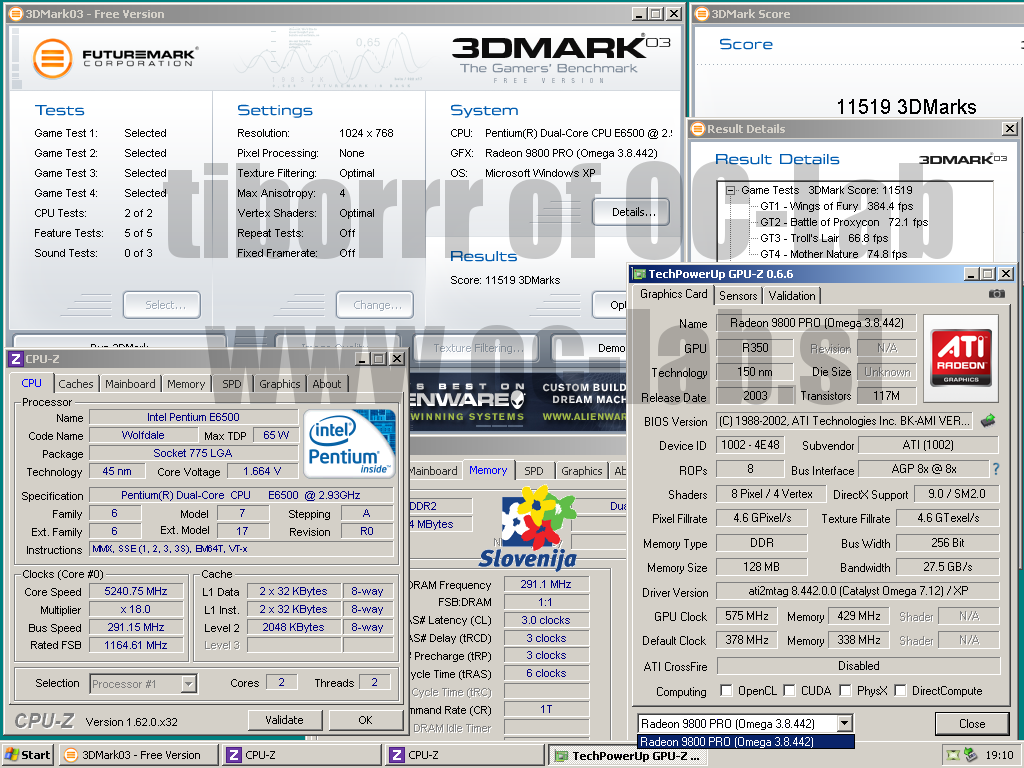Click the CPU-Z title bar Z icon
The image size is (1024, 768).
tap(16, 359)
